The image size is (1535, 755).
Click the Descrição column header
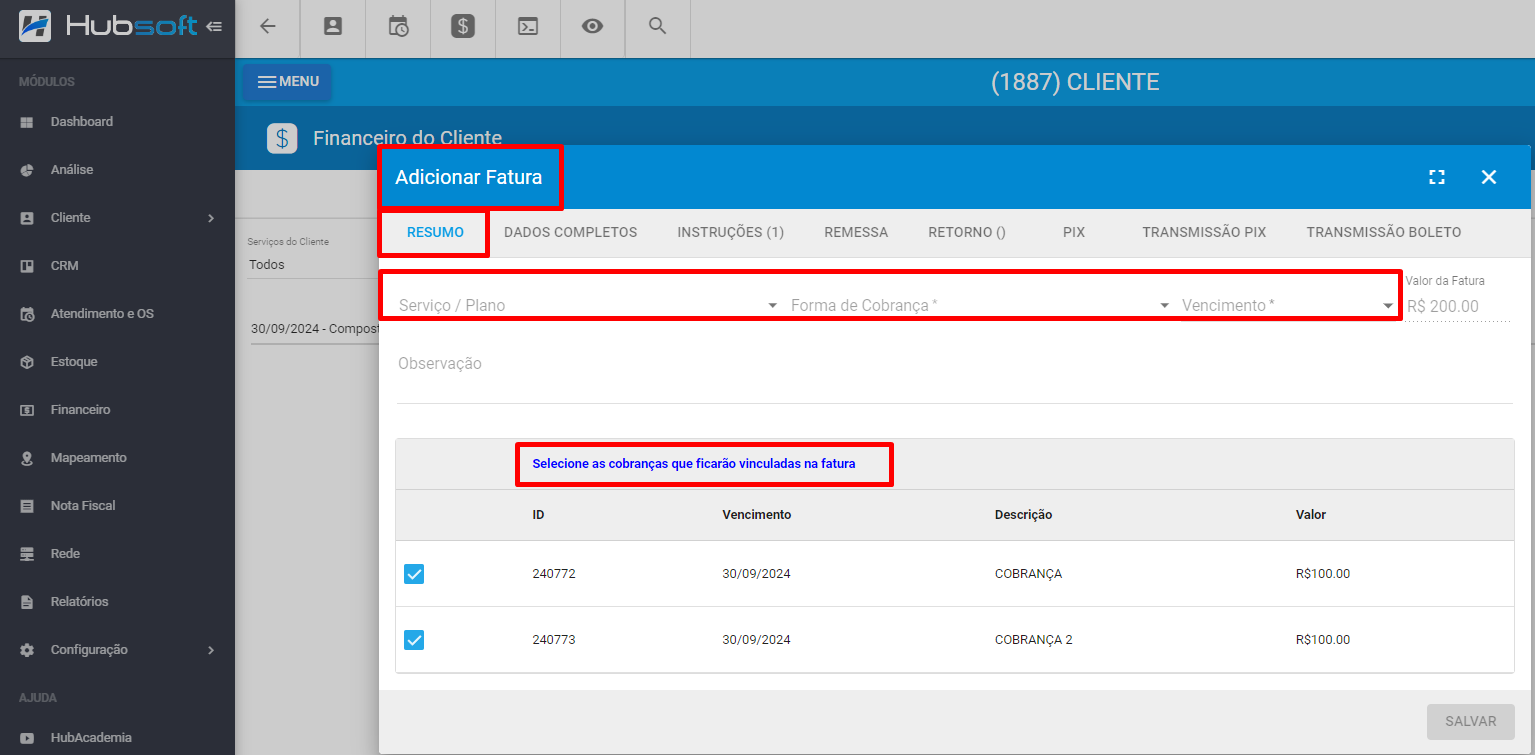click(x=1023, y=515)
